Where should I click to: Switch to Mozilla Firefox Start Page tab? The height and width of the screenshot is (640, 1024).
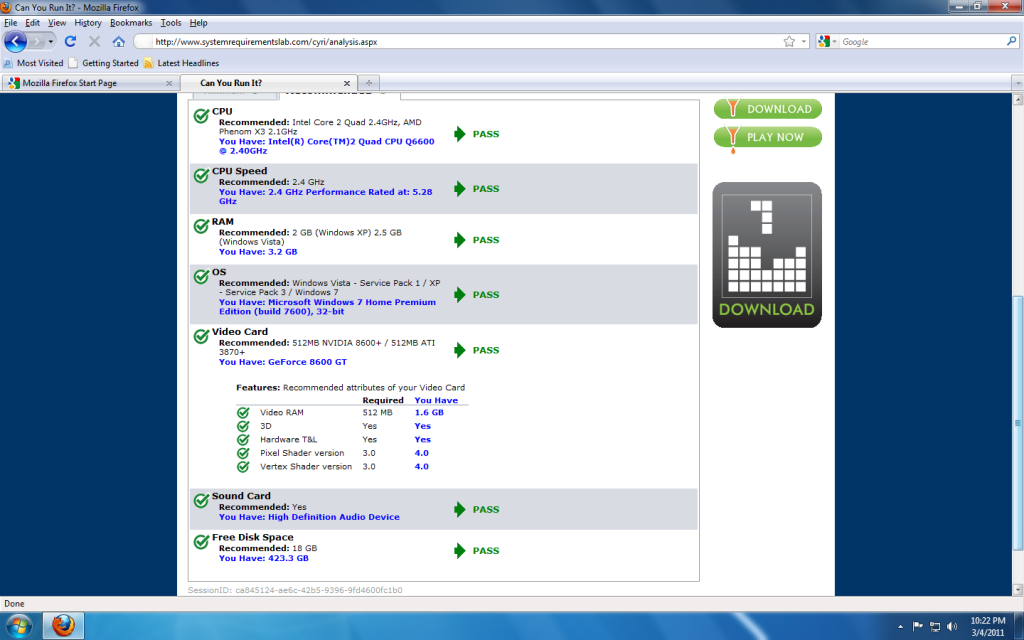pos(90,83)
